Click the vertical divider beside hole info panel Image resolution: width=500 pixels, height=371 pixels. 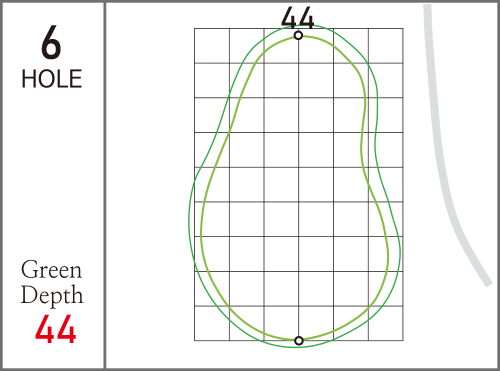click(x=105, y=185)
